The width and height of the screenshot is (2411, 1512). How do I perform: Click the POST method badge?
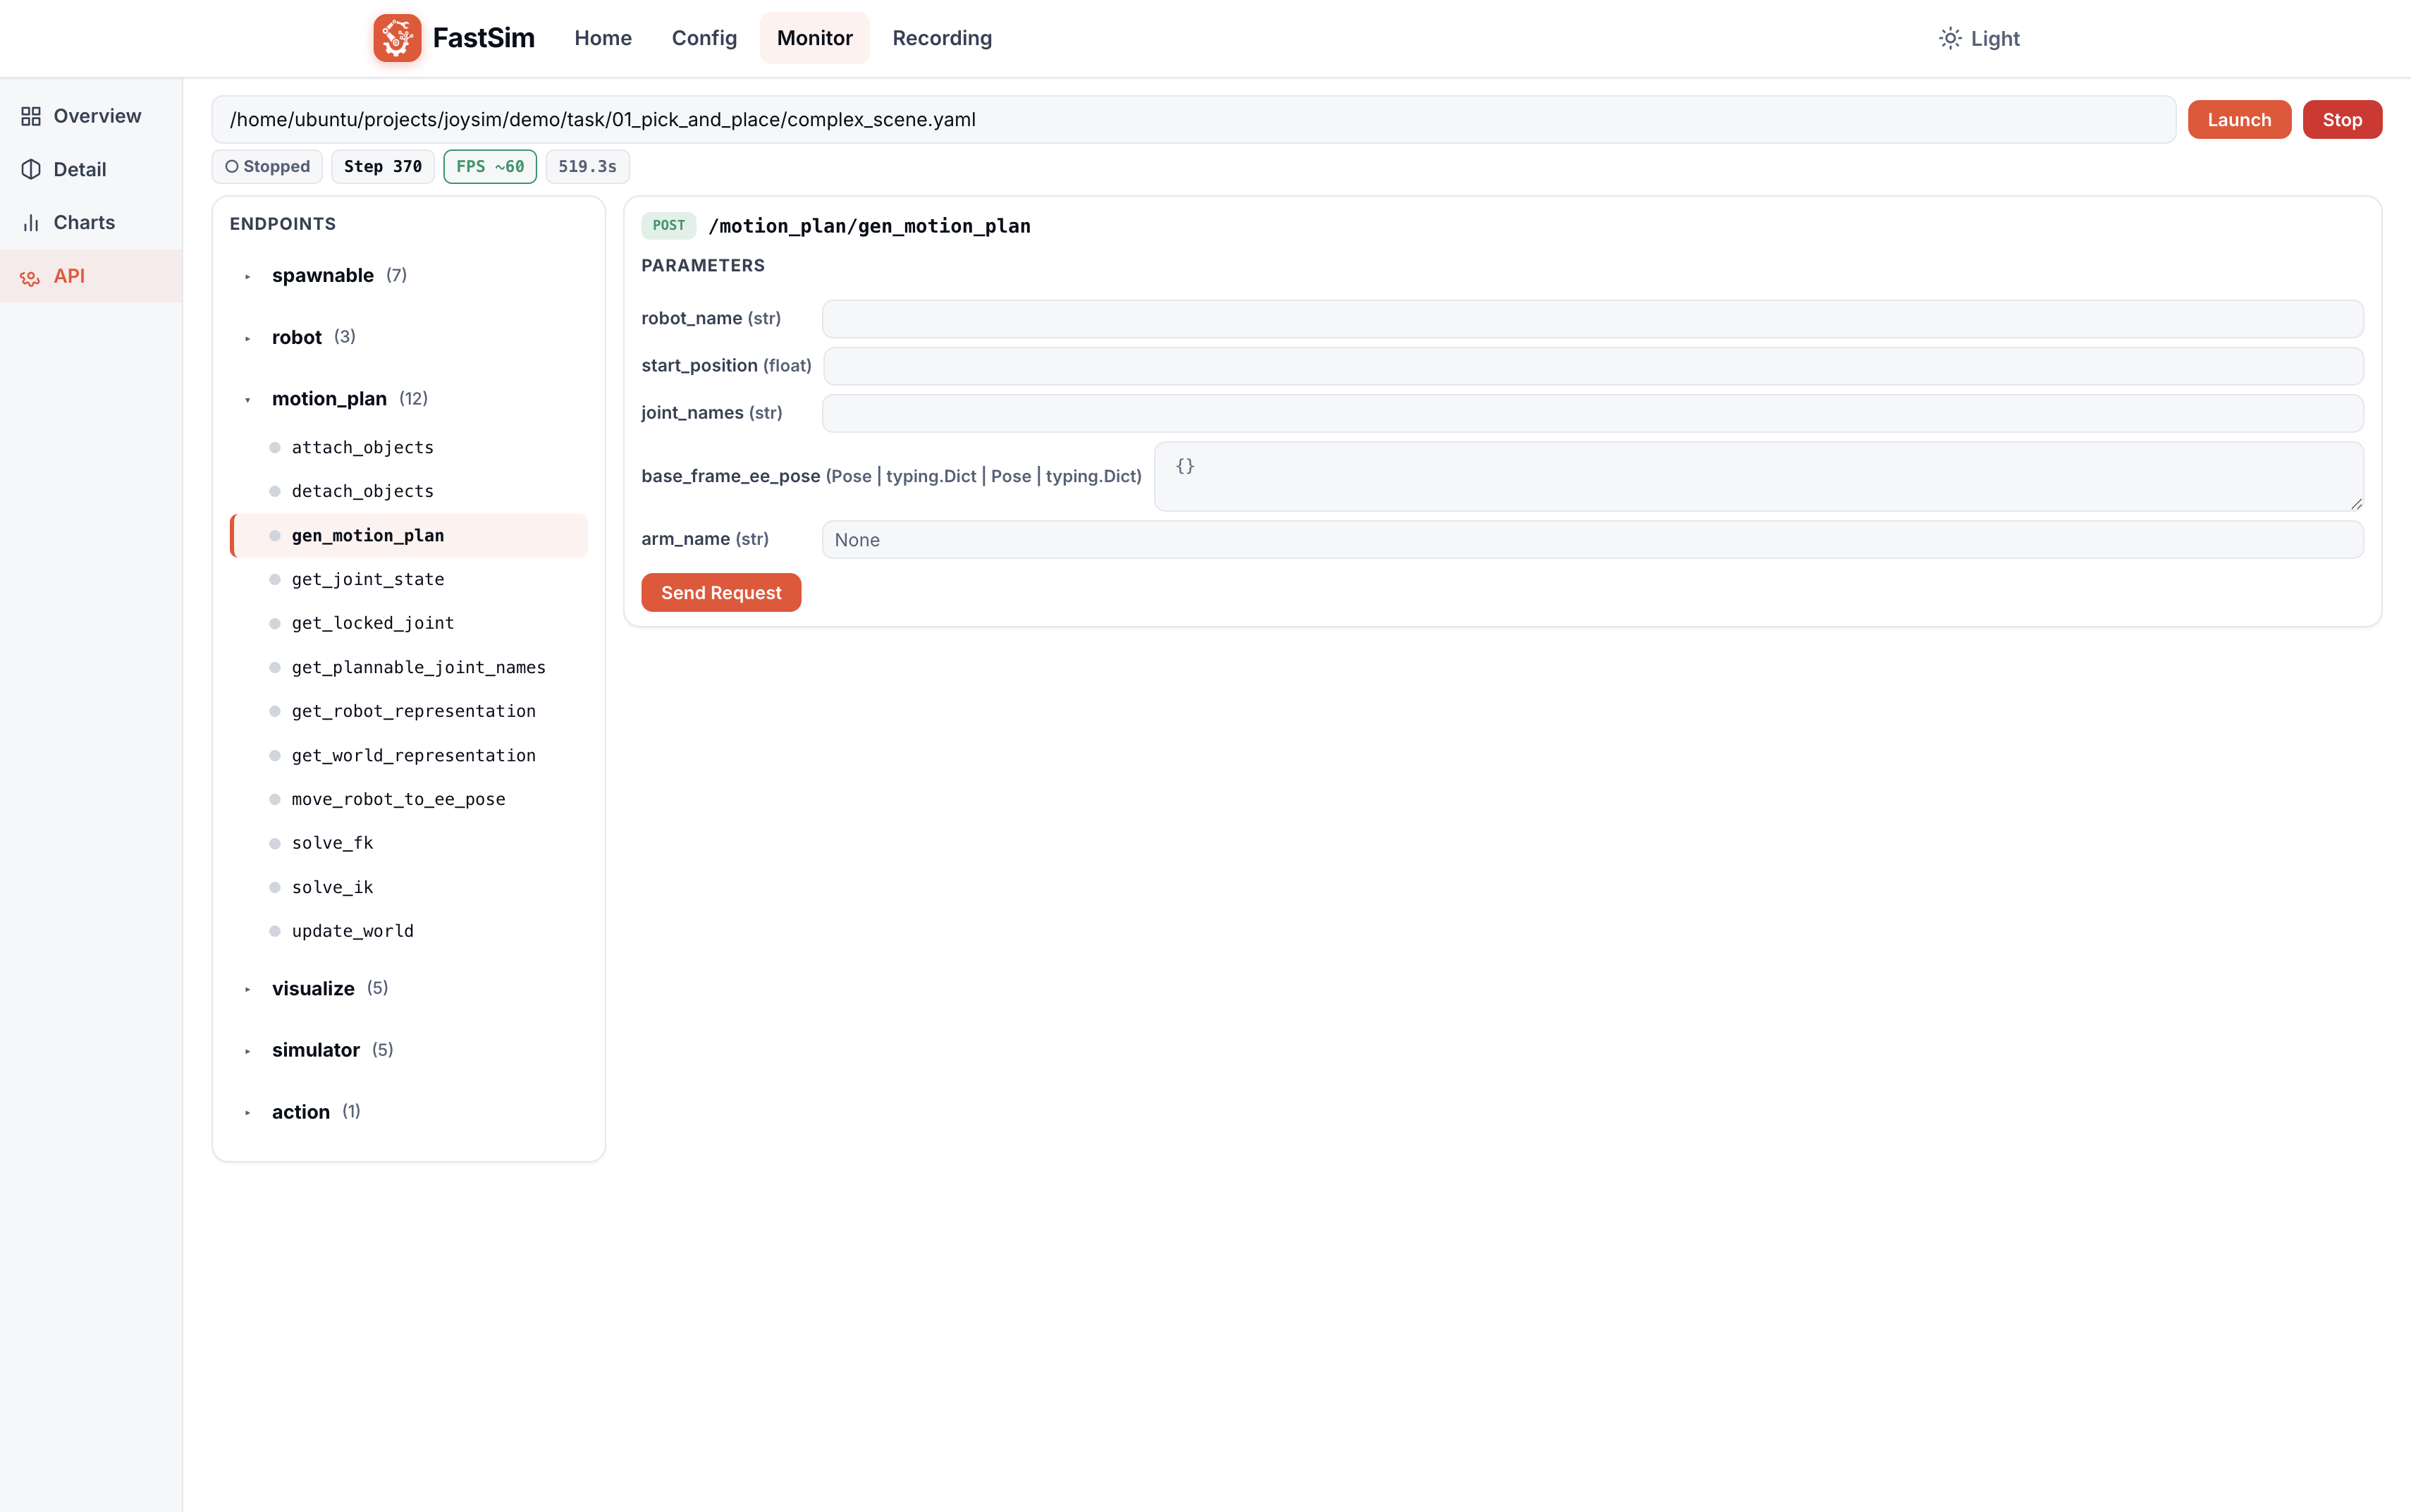(x=669, y=226)
